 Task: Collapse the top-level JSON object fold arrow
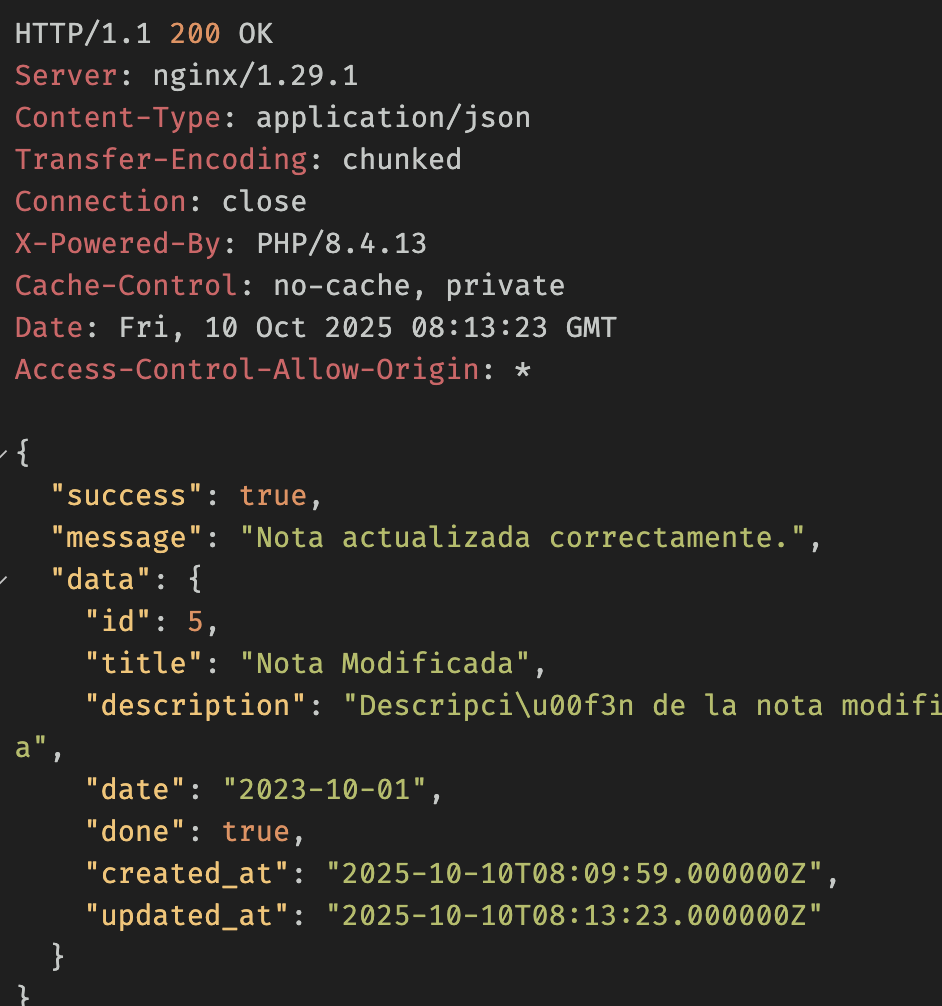[x=5, y=456]
